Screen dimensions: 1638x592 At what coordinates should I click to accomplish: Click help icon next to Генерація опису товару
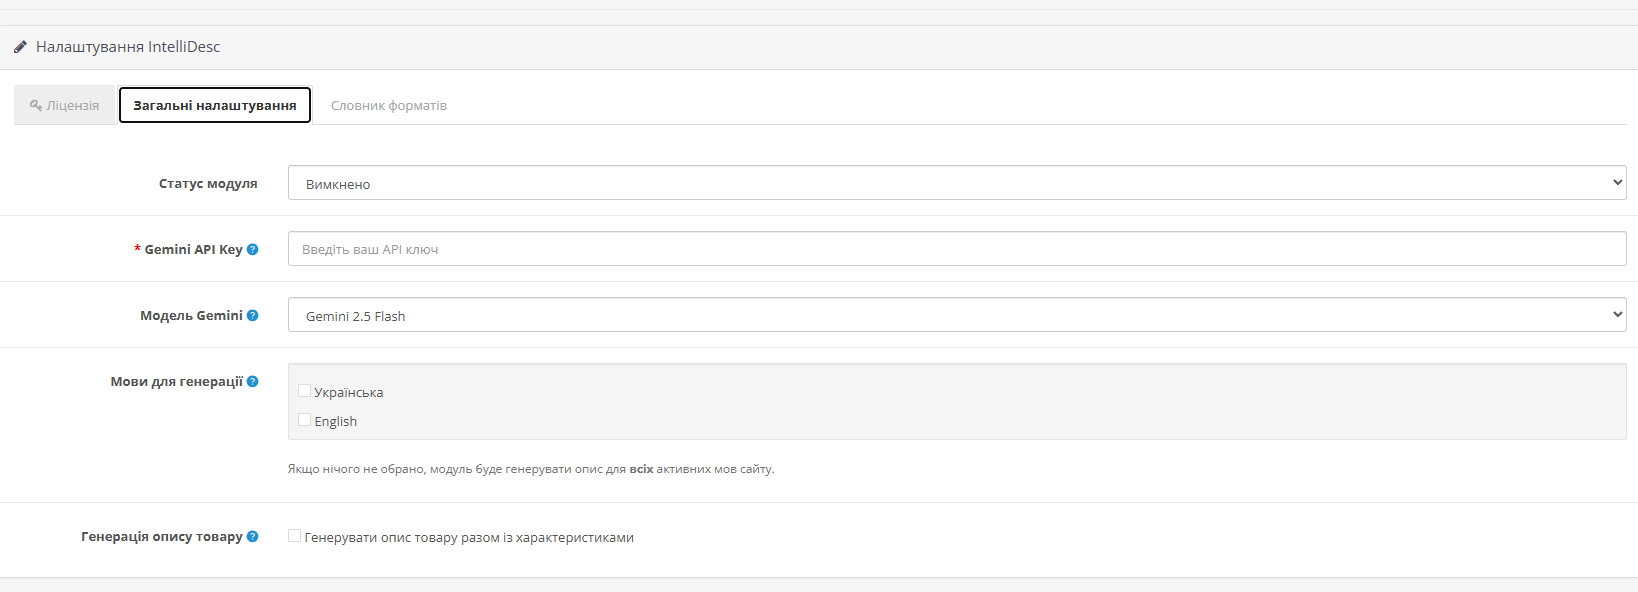click(x=253, y=536)
